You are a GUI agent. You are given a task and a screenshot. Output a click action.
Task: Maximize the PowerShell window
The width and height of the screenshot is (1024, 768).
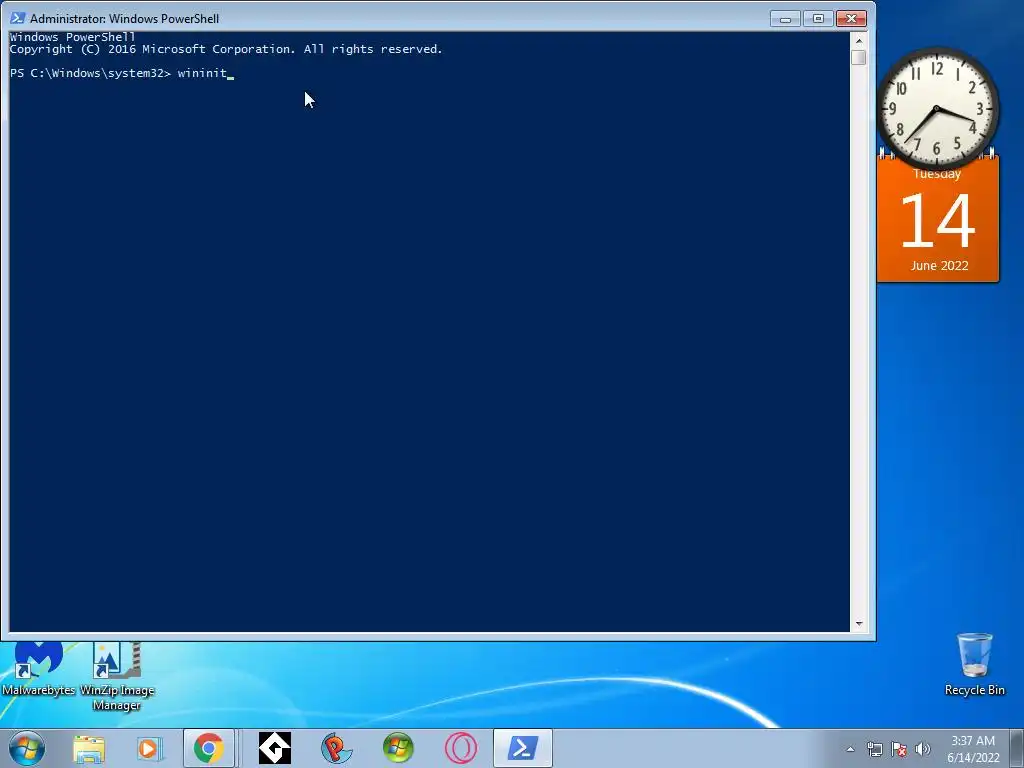coord(818,19)
